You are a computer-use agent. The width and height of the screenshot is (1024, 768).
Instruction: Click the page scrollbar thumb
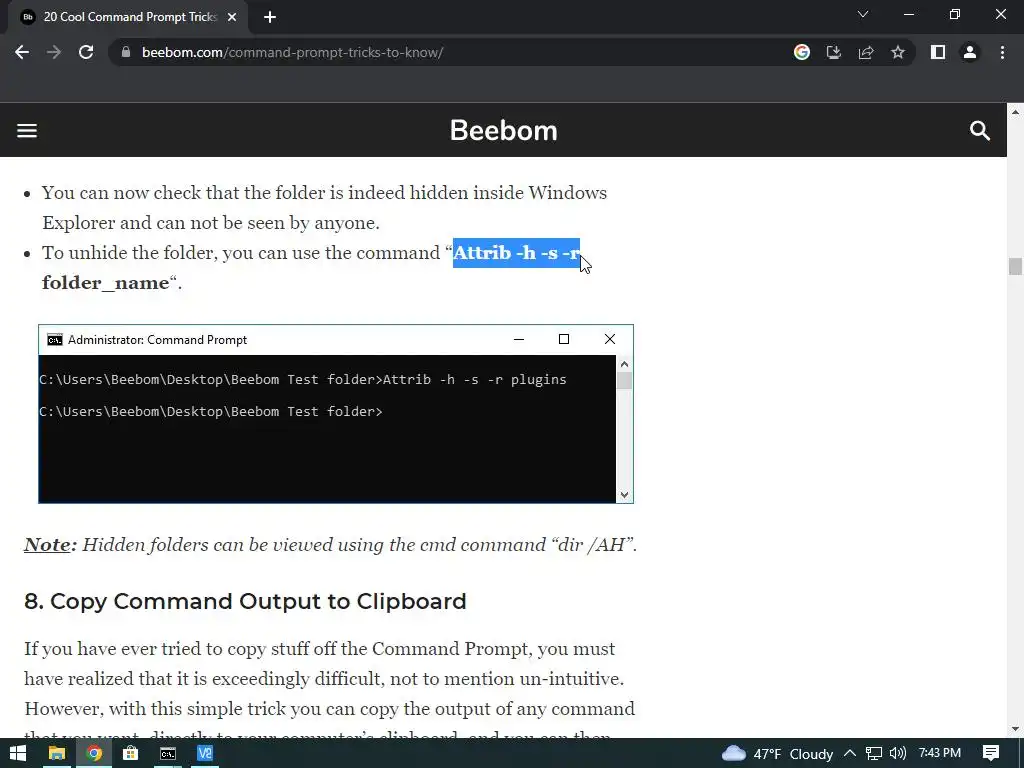pyautogui.click(x=1015, y=266)
